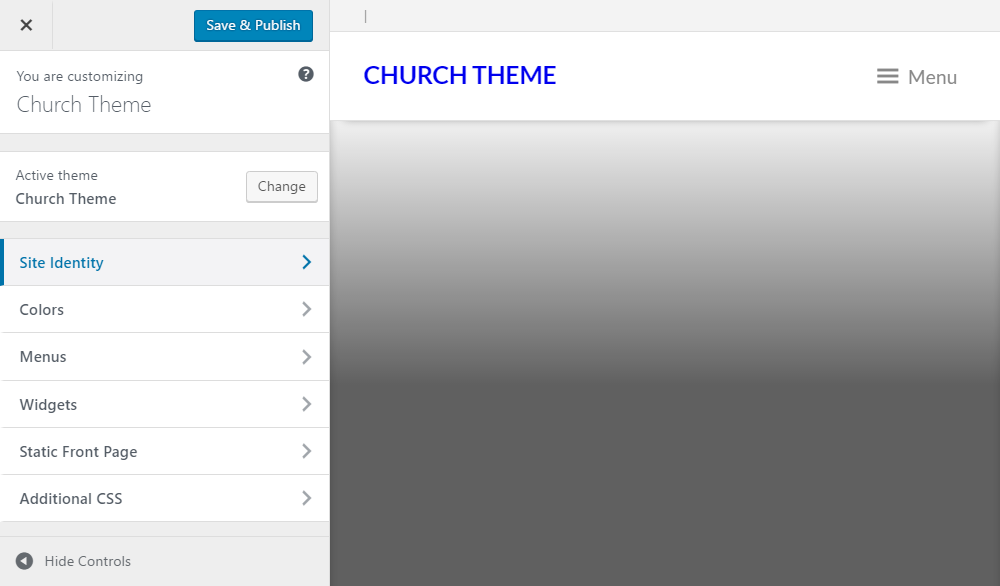Open the help question mark icon
The image size is (1000, 586).
click(306, 75)
